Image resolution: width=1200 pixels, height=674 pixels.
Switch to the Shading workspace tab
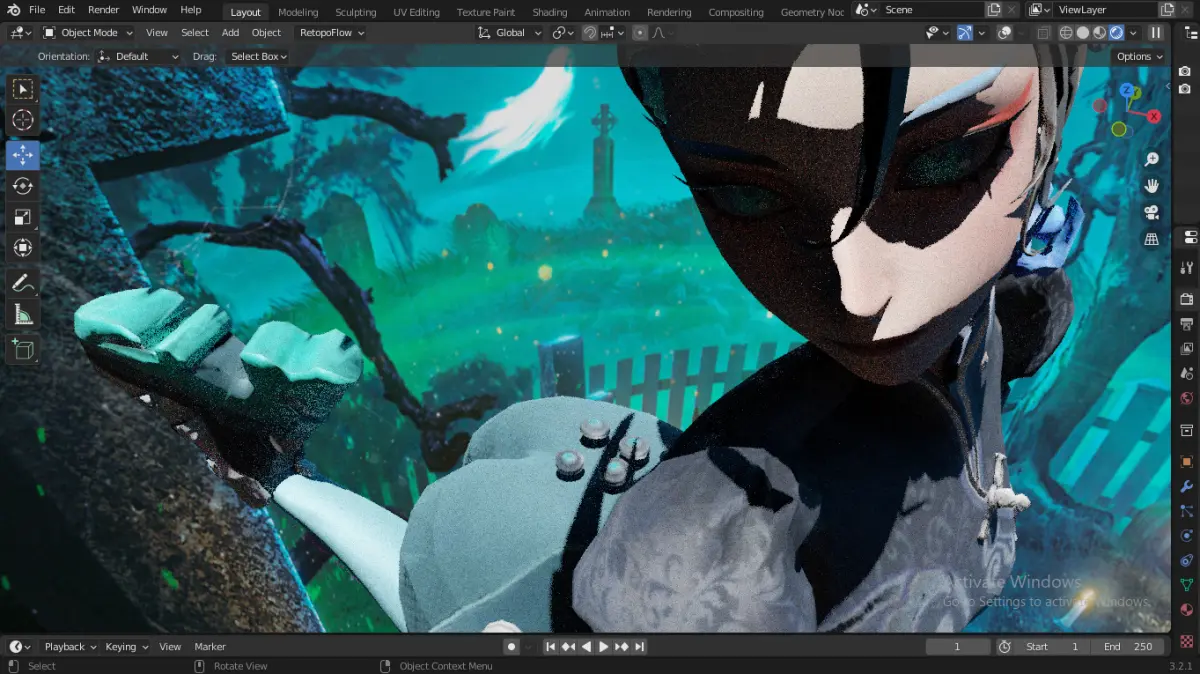point(549,12)
